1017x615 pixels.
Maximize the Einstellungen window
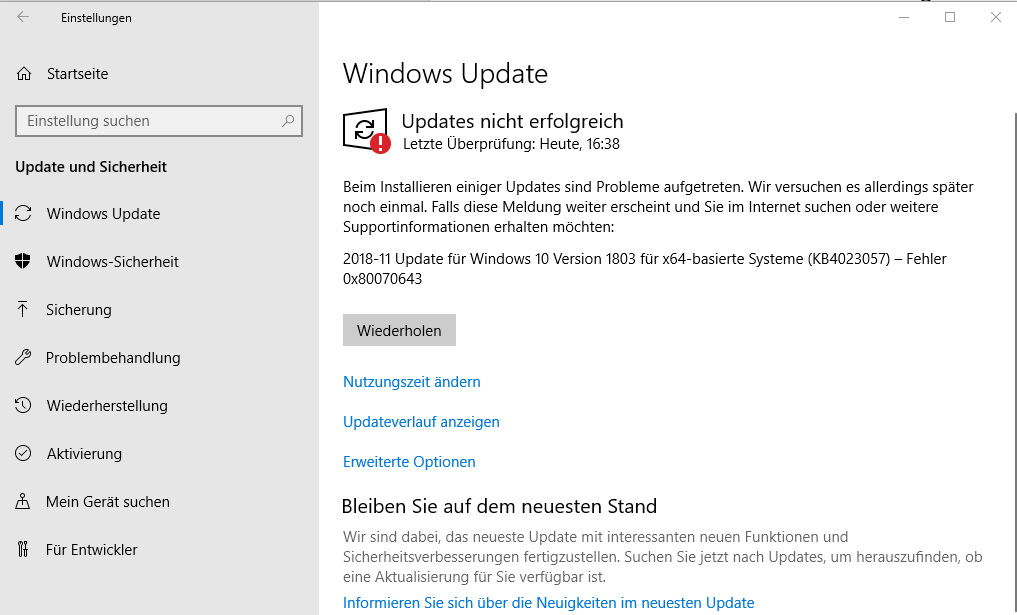tap(950, 18)
